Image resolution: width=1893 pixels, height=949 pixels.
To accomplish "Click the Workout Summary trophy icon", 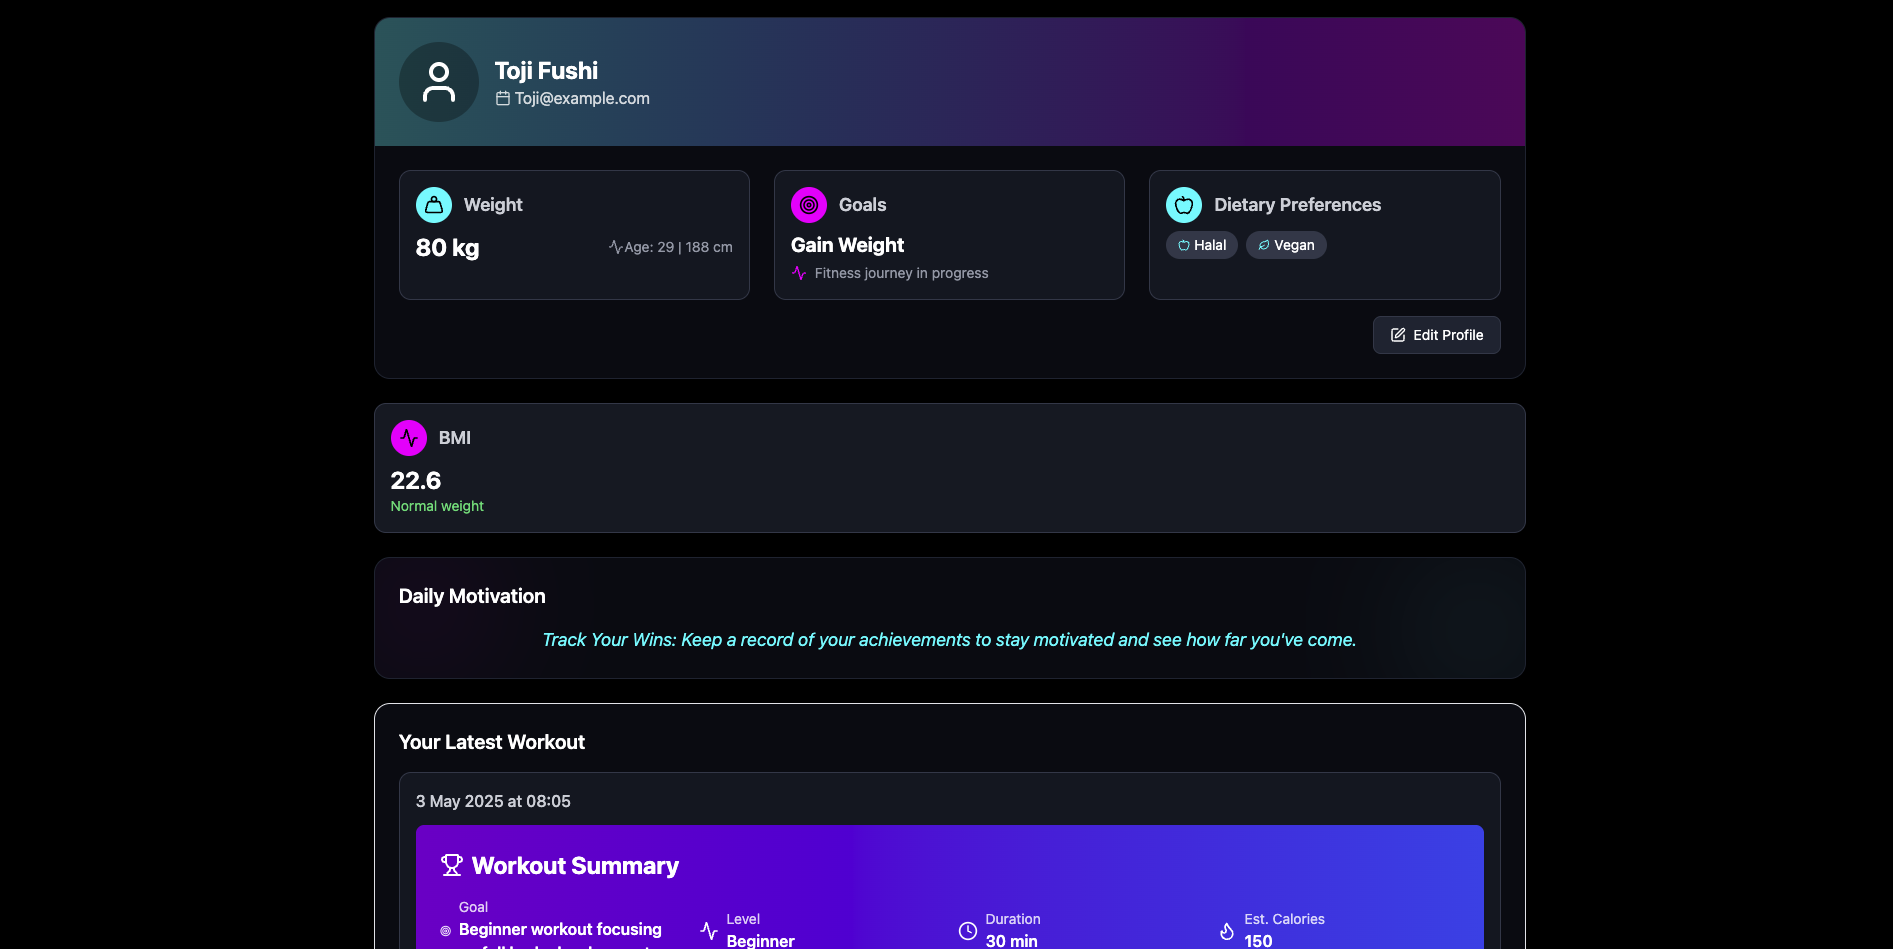I will pos(452,865).
